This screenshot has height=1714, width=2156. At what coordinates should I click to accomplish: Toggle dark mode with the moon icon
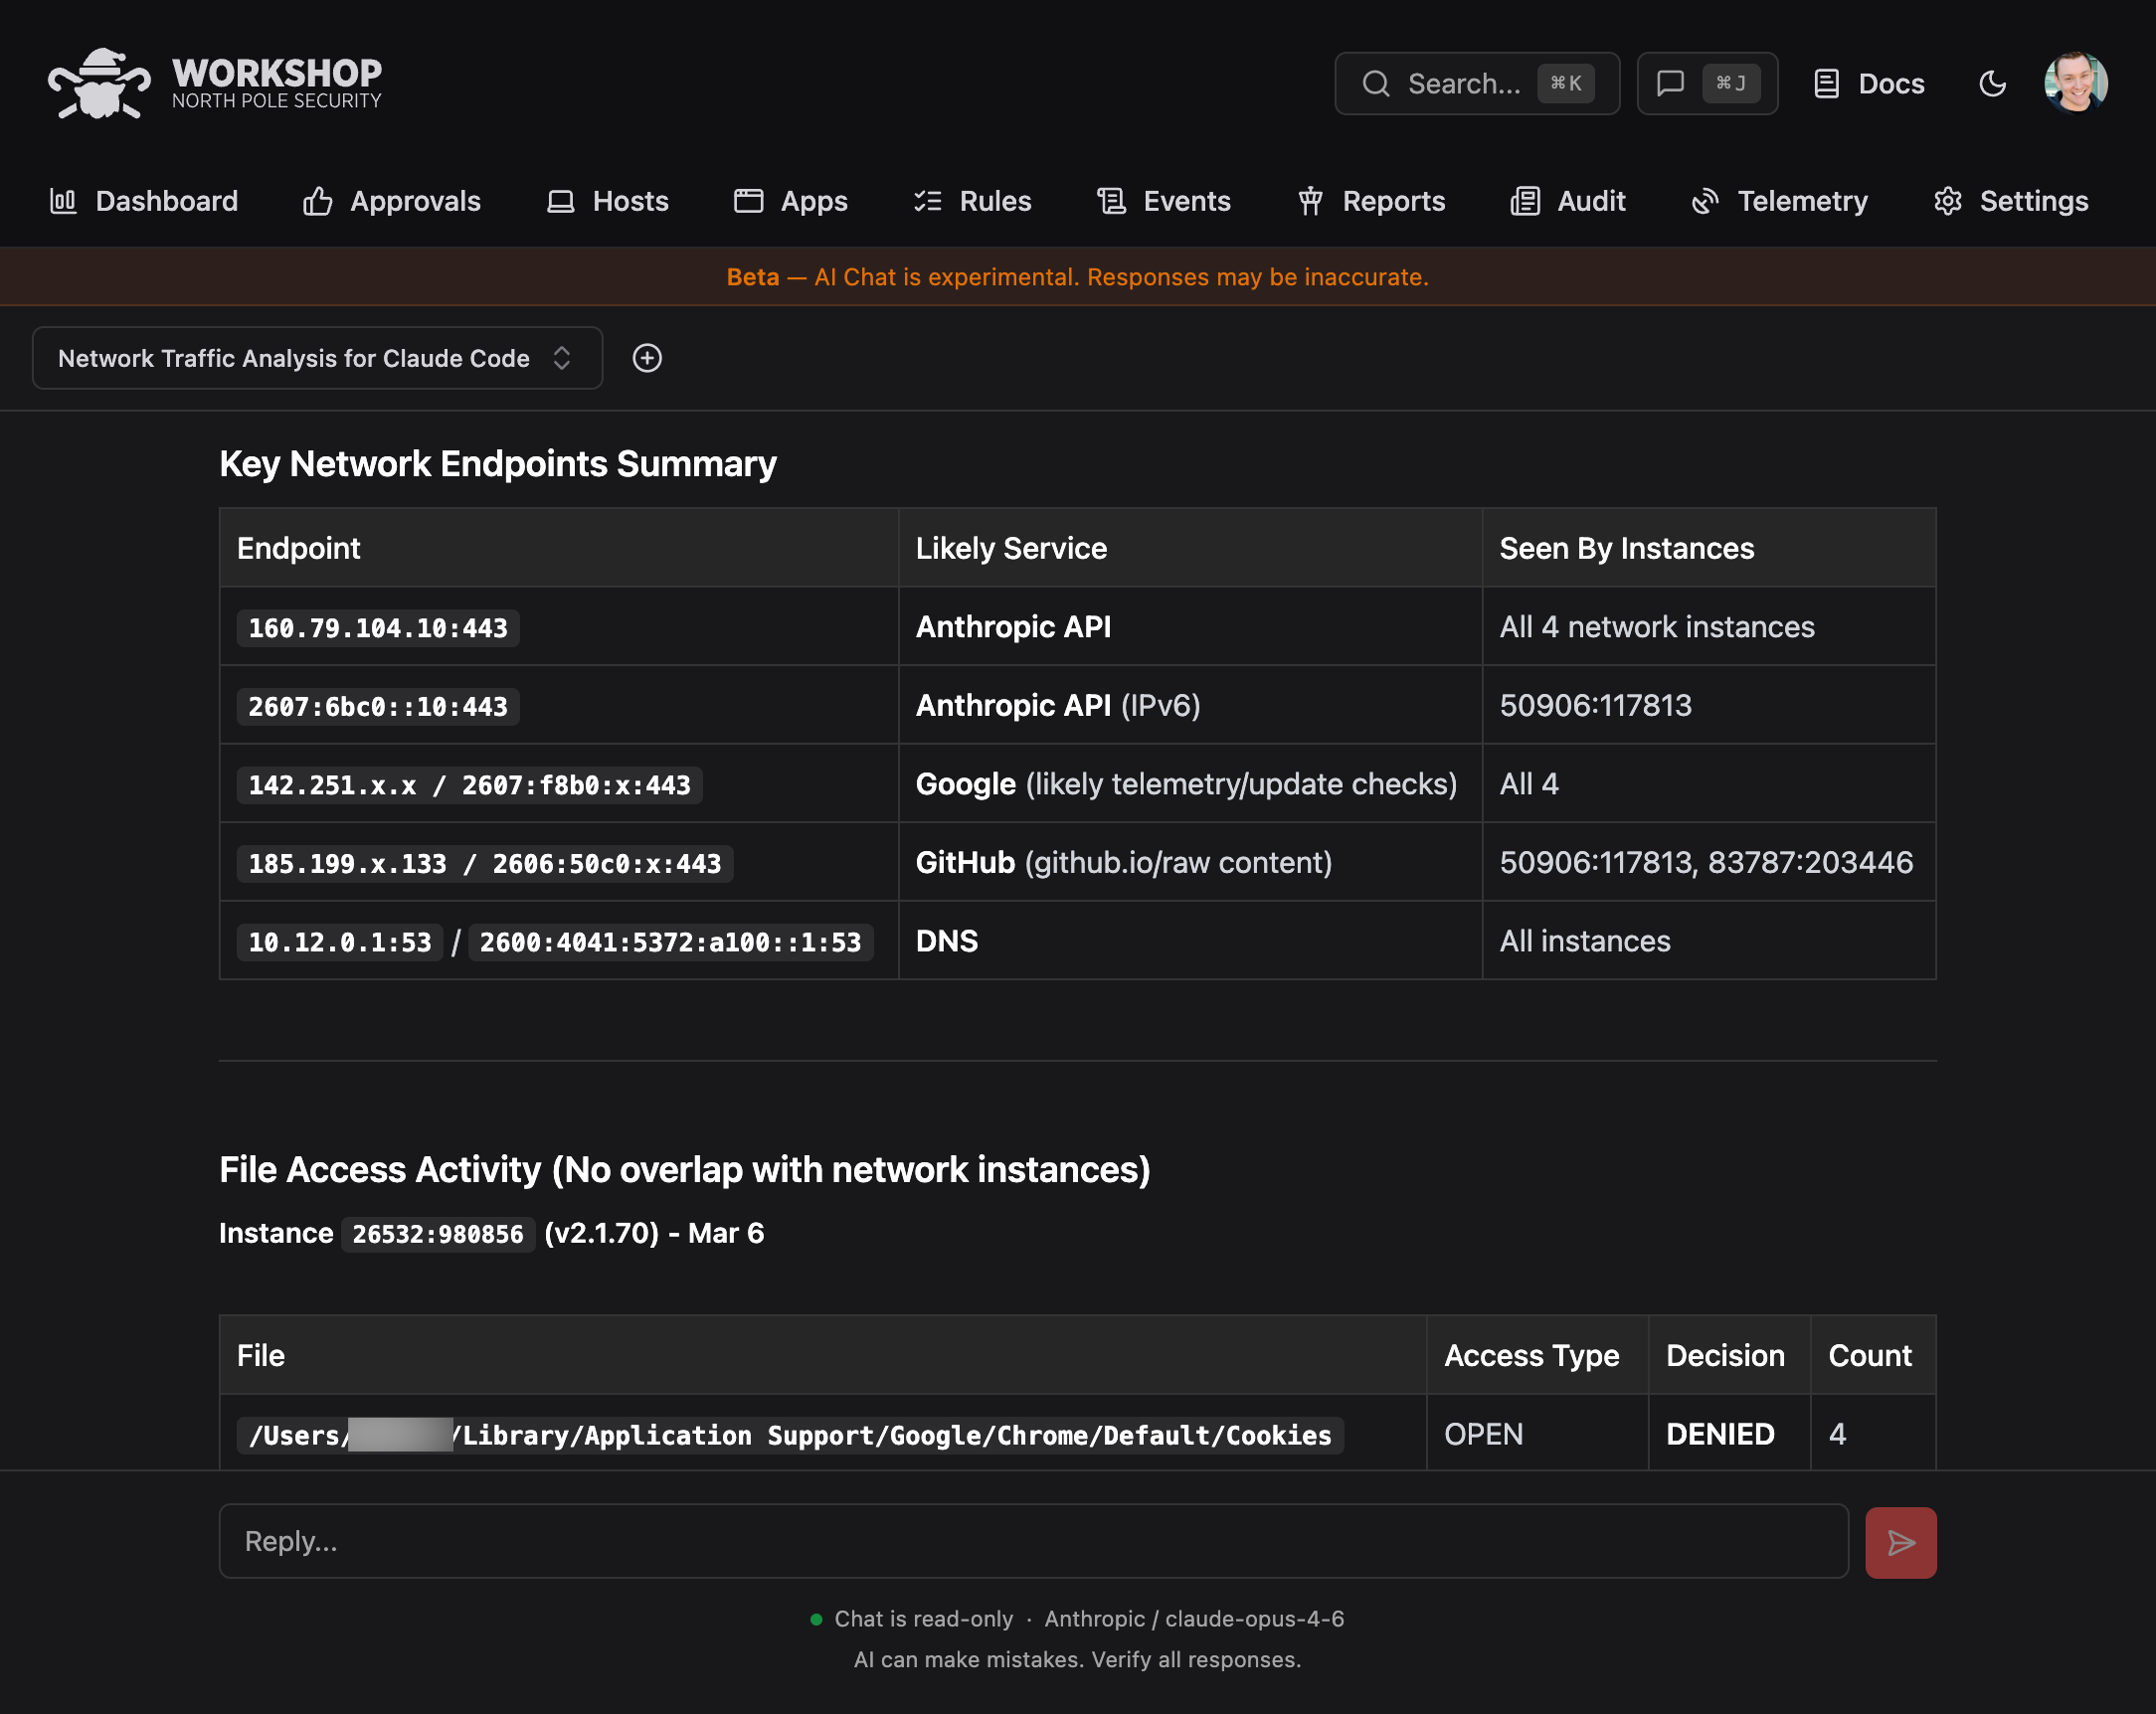[1991, 84]
